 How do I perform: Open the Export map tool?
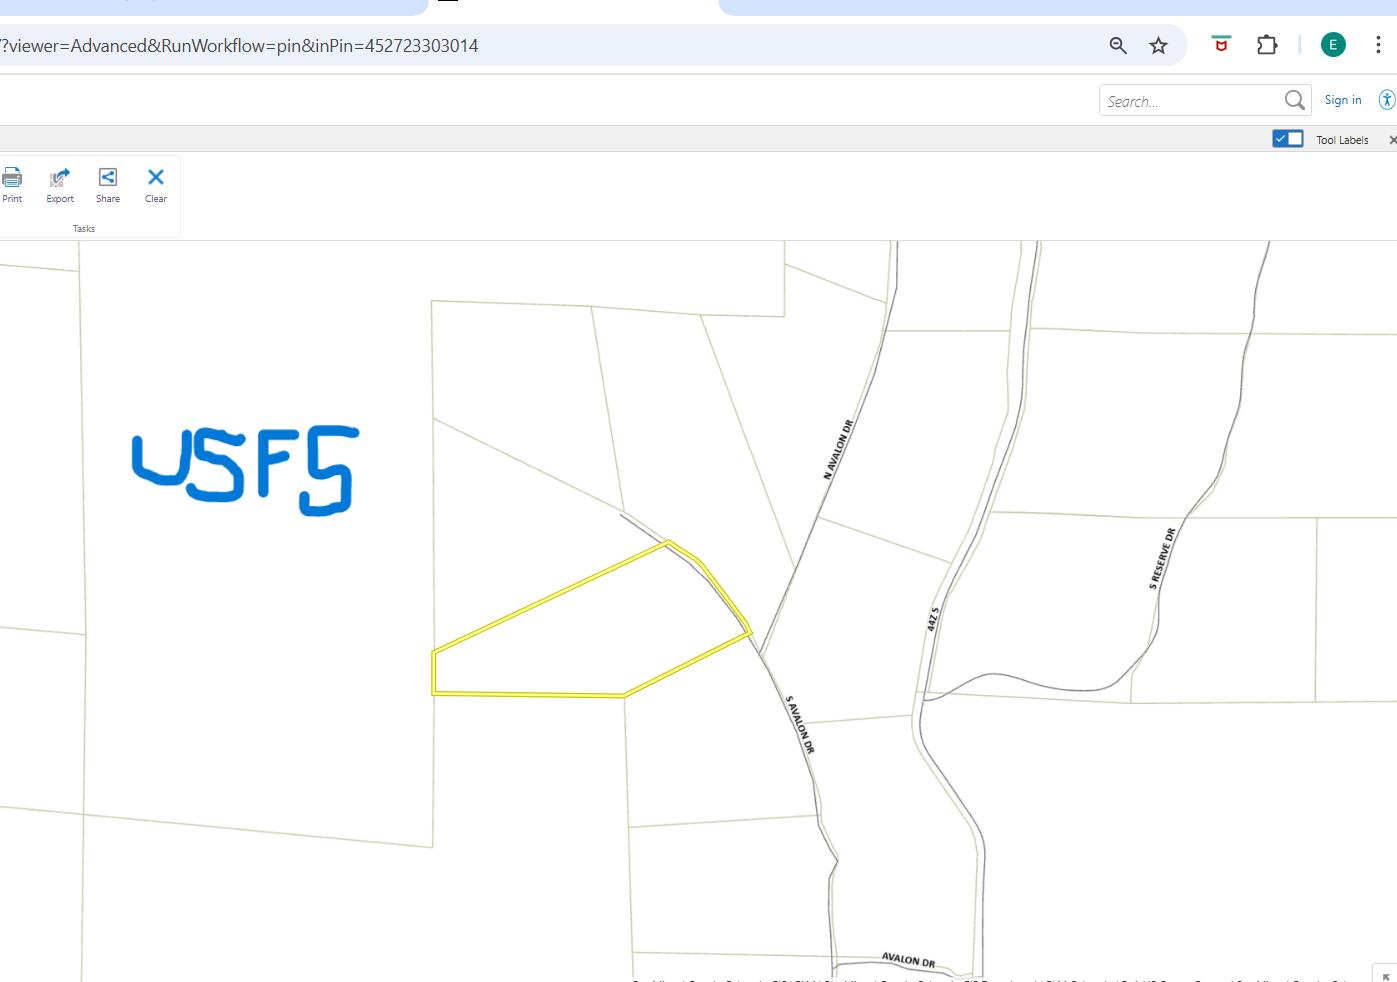pyautogui.click(x=60, y=179)
